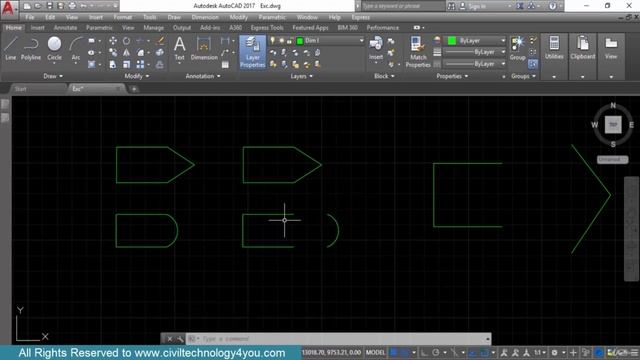
Task: Expand the Modify panel
Action: pos(137,76)
